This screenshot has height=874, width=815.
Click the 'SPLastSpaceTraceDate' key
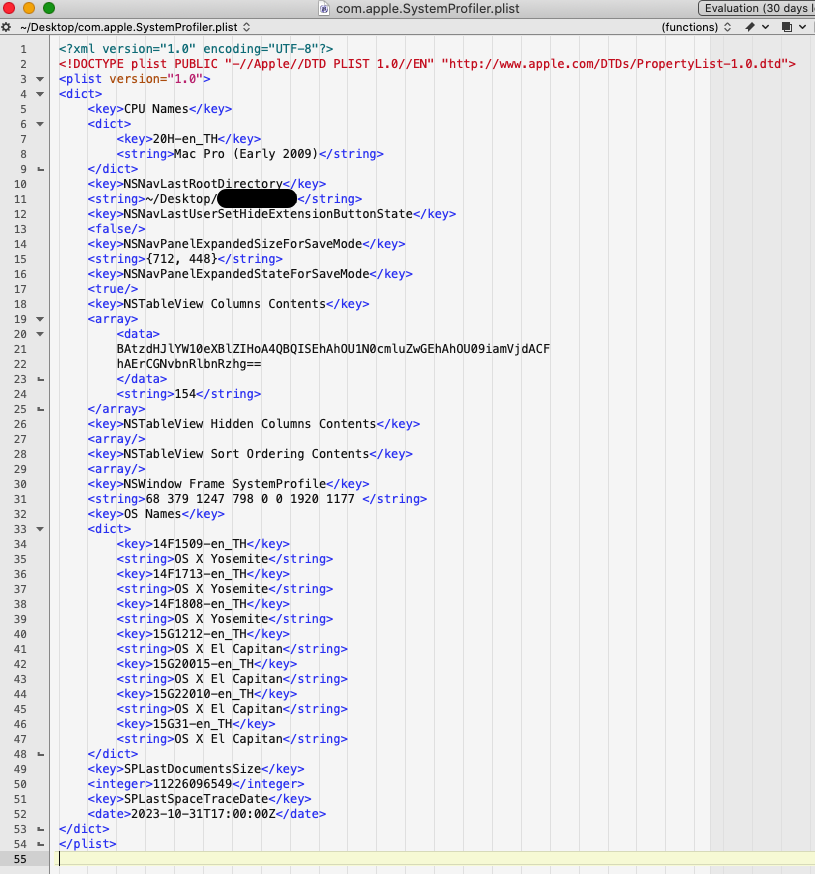pos(196,799)
